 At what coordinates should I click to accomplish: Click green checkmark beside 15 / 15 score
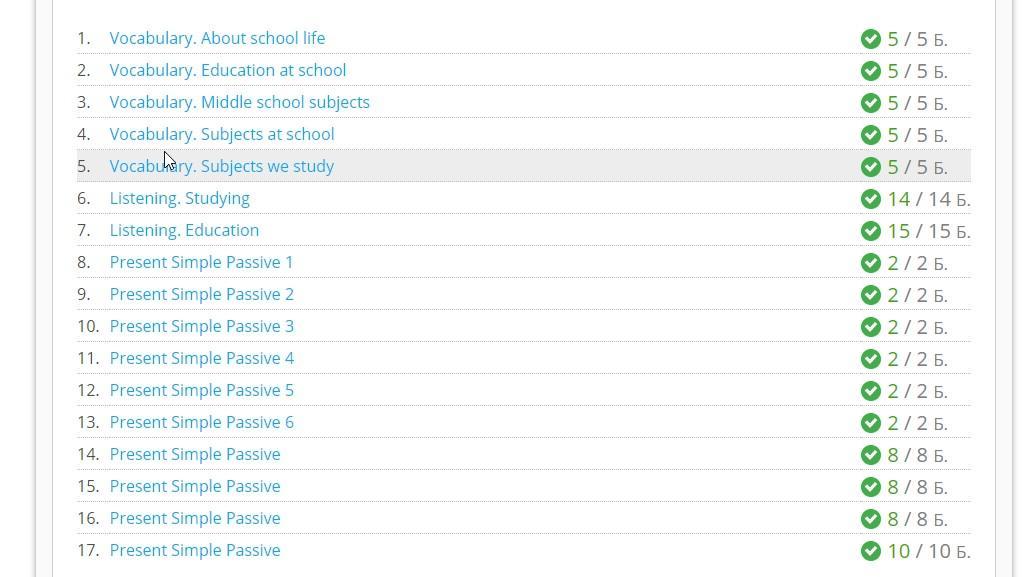click(871, 231)
